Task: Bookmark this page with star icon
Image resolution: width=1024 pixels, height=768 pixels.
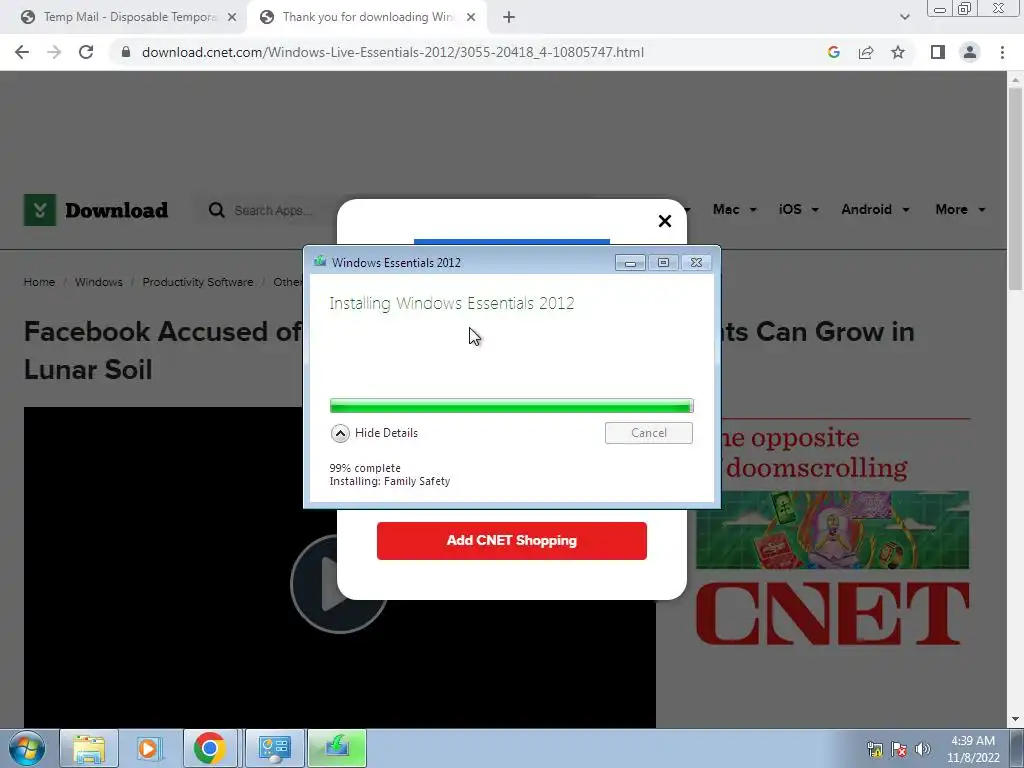Action: [898, 52]
